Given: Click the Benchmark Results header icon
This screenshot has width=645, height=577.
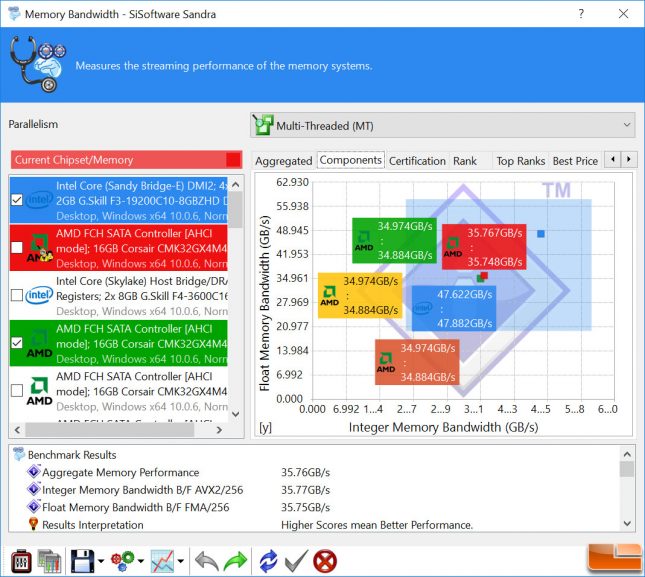Looking at the screenshot, I should tap(19, 454).
